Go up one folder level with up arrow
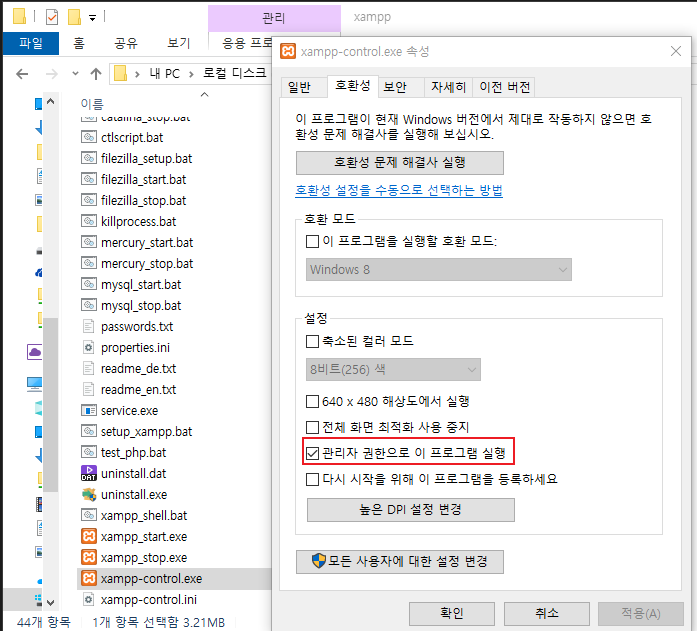 pyautogui.click(x=96, y=74)
